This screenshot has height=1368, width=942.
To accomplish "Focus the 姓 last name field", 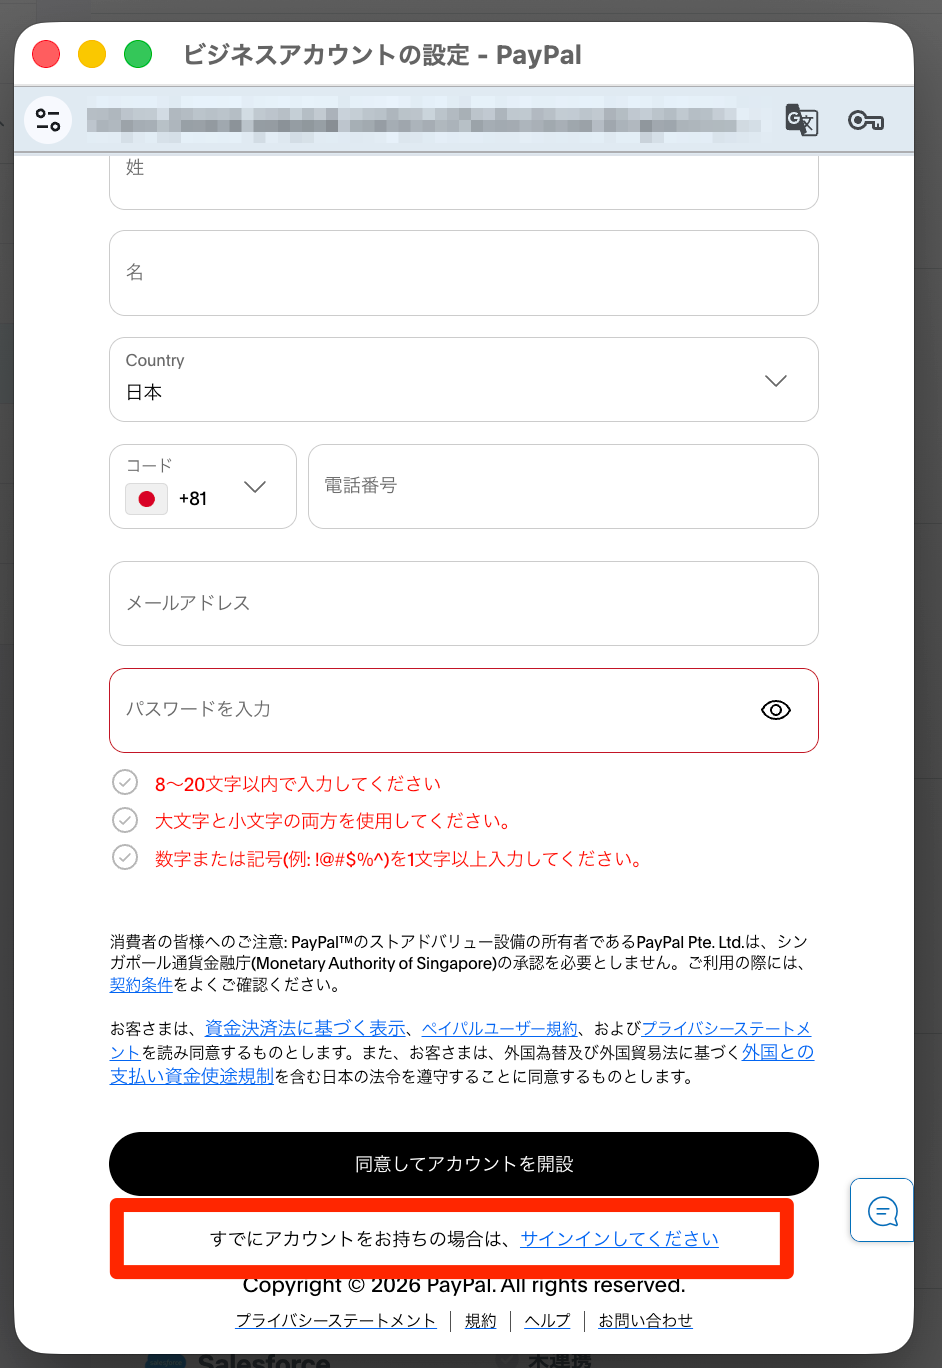I will click(x=464, y=180).
